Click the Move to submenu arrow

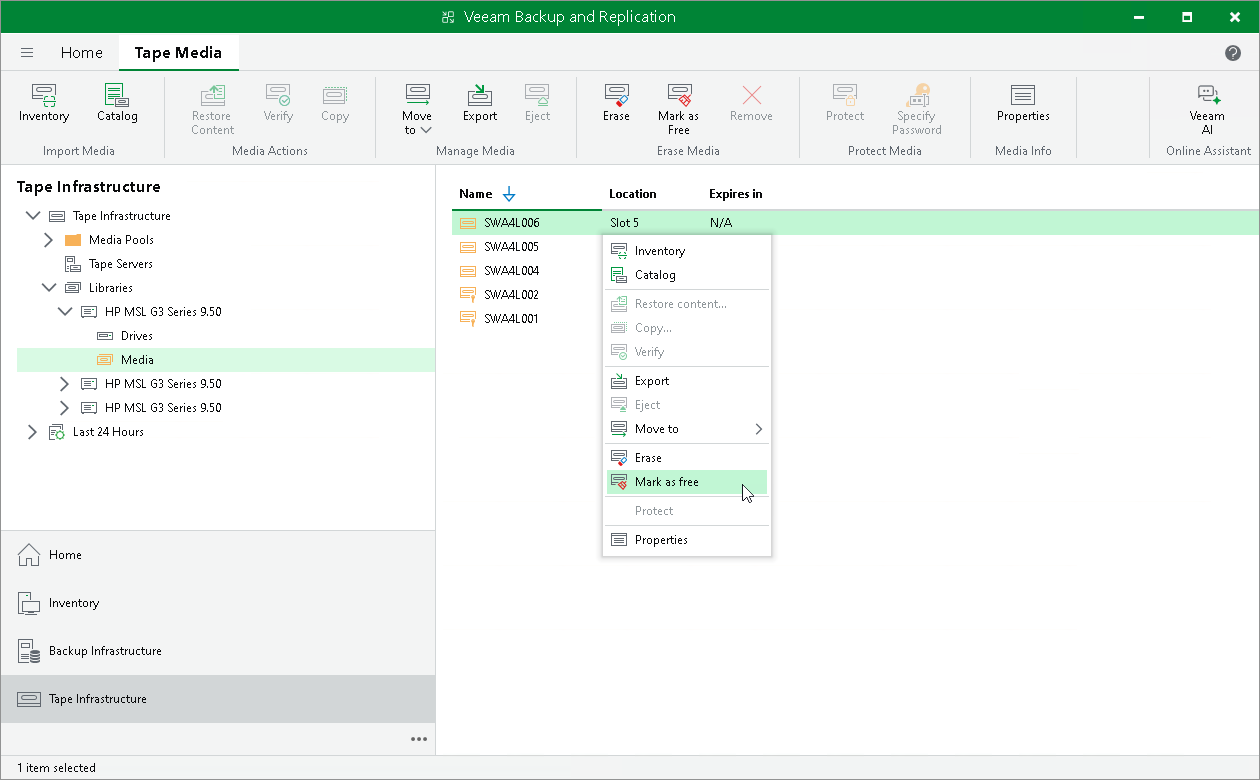click(x=758, y=429)
